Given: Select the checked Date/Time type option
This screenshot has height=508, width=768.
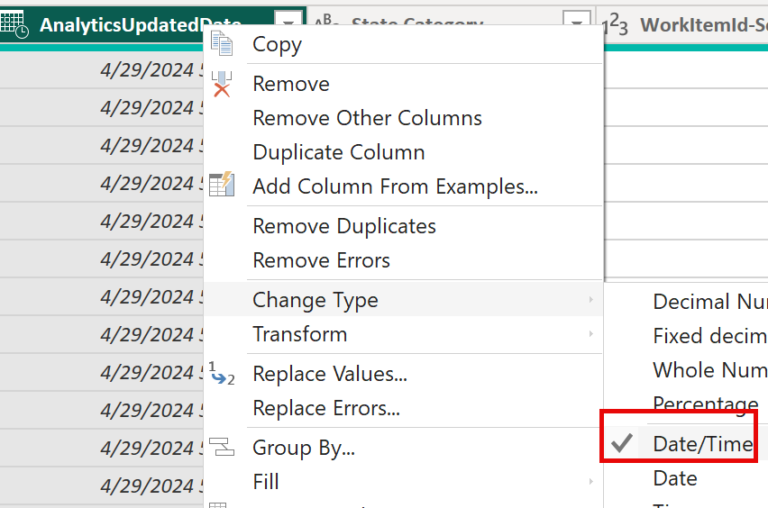Looking at the screenshot, I should 701,443.
